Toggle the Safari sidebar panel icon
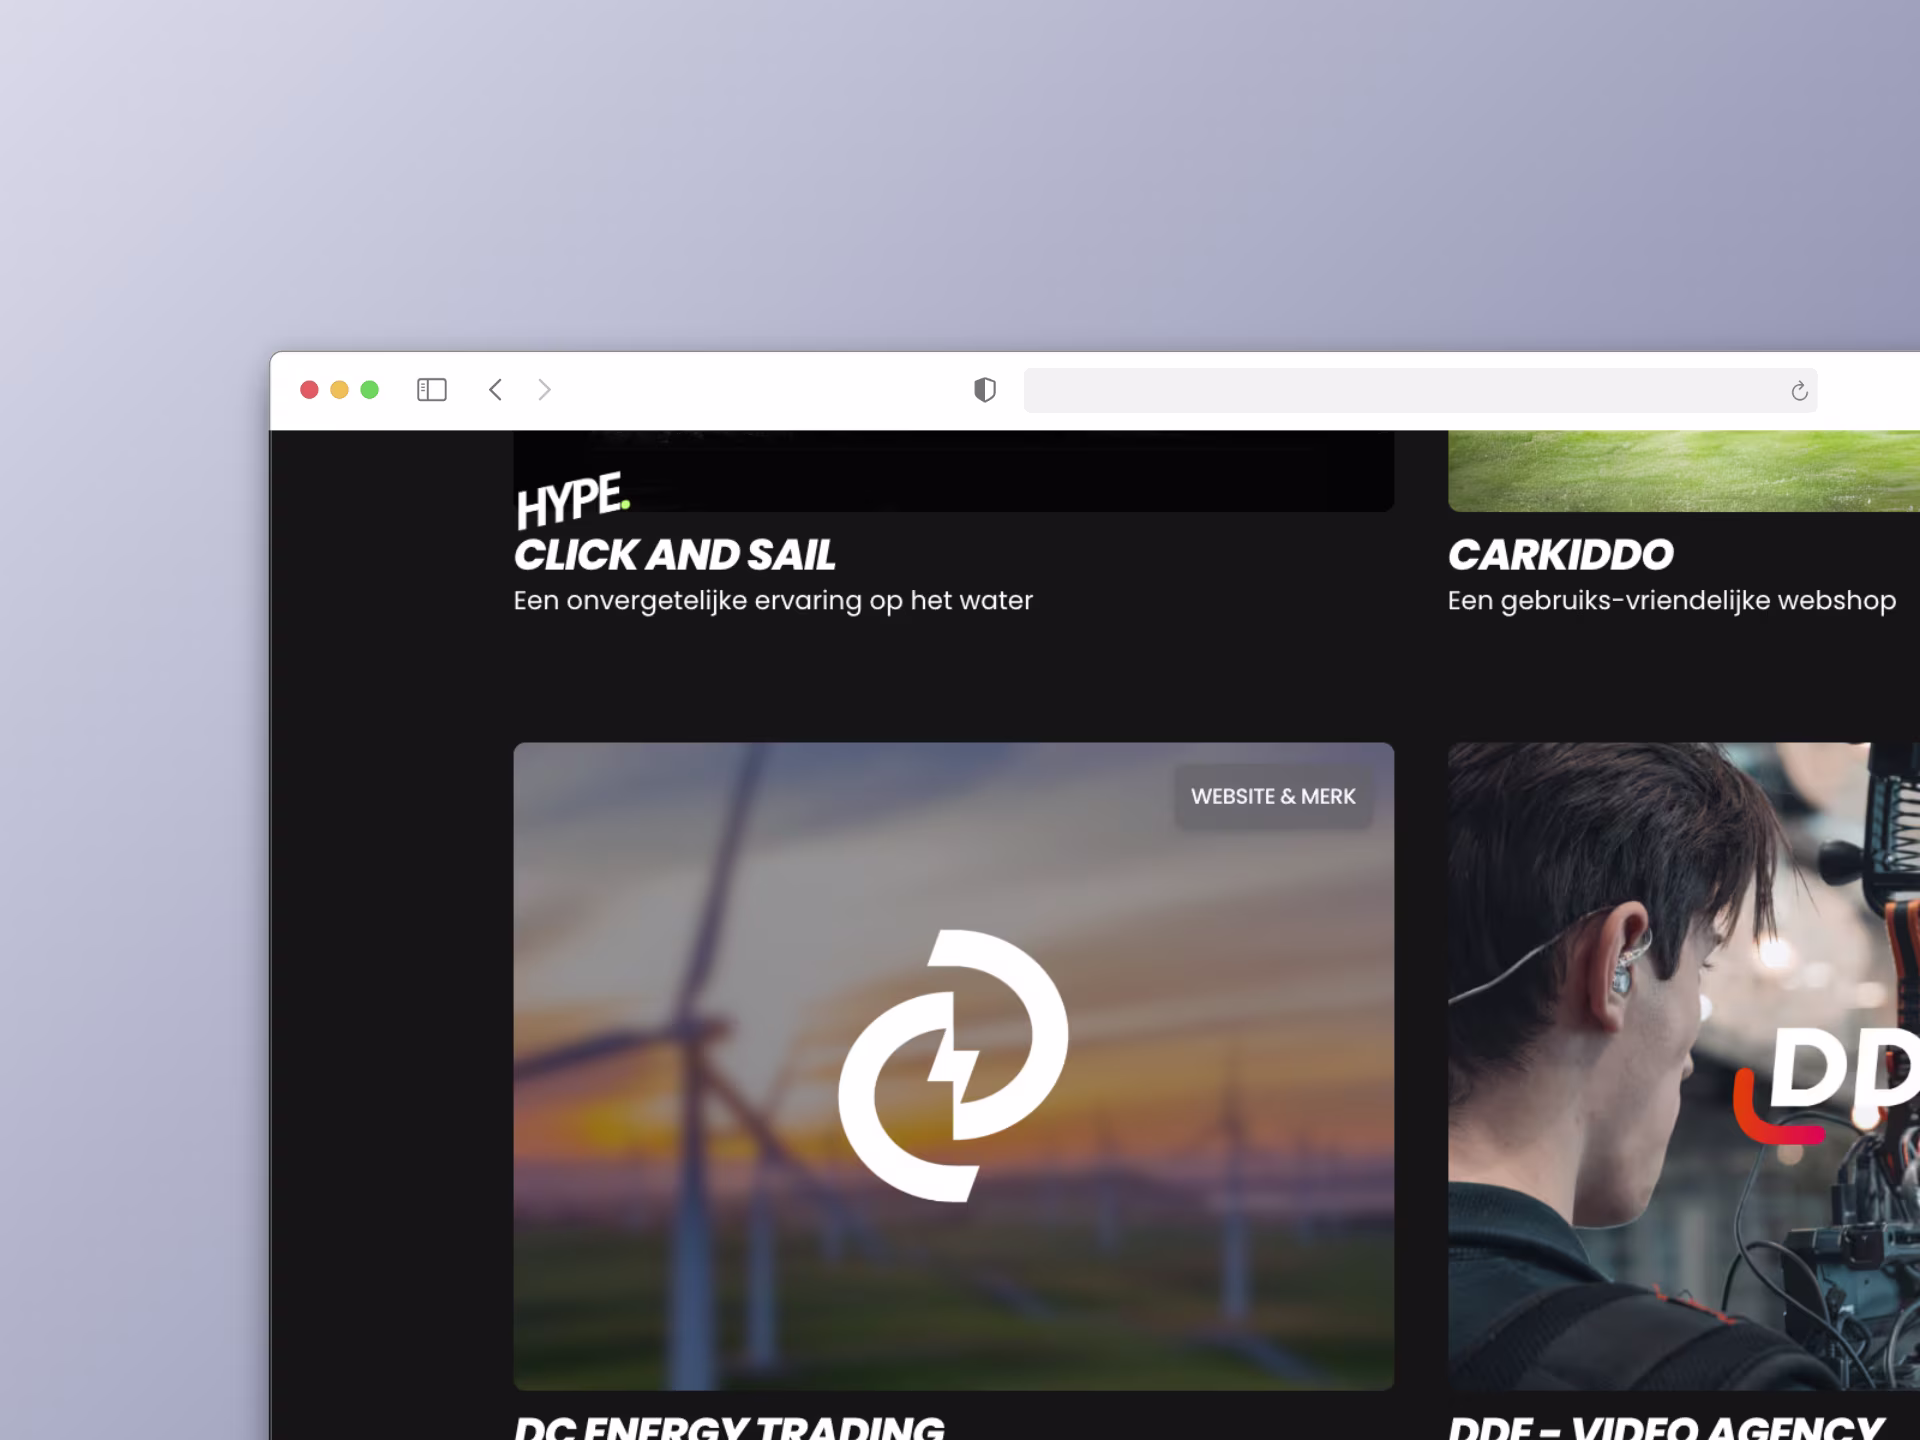1920x1440 pixels. pyautogui.click(x=431, y=390)
